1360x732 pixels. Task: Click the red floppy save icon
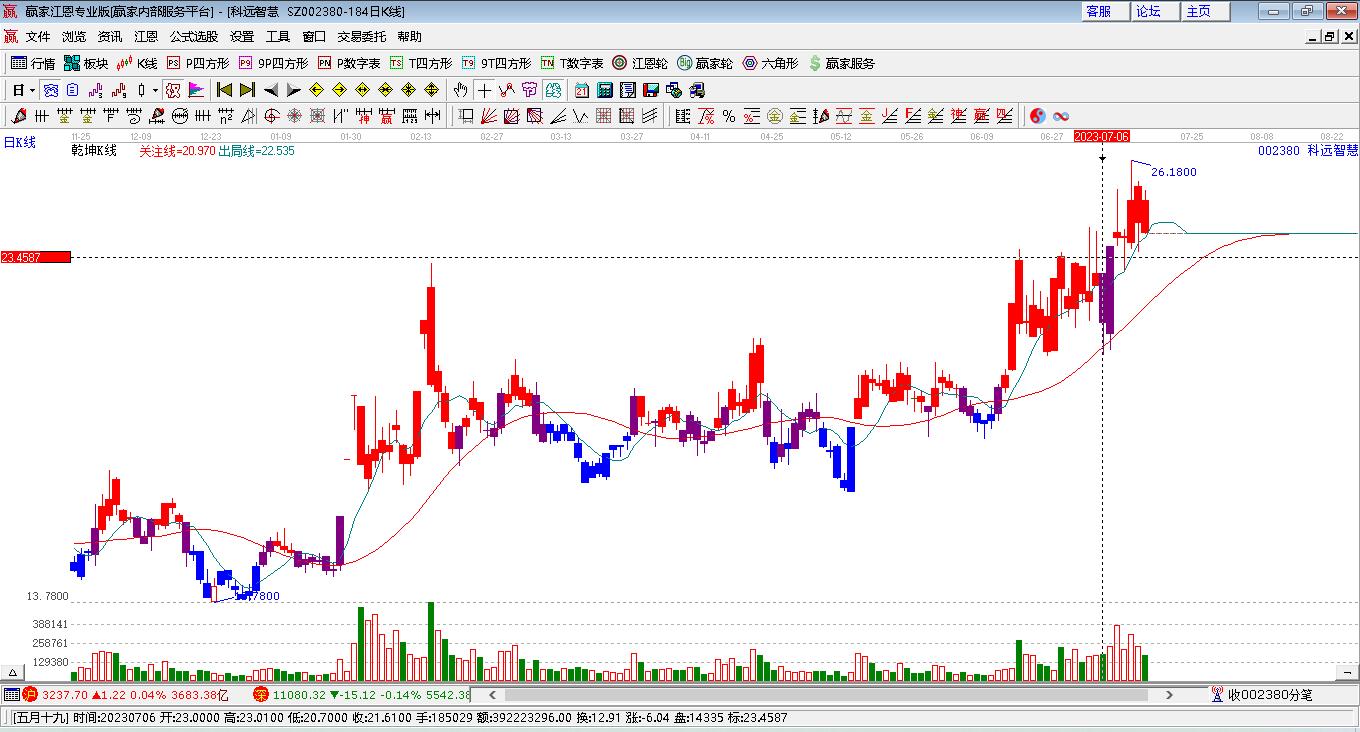651,90
